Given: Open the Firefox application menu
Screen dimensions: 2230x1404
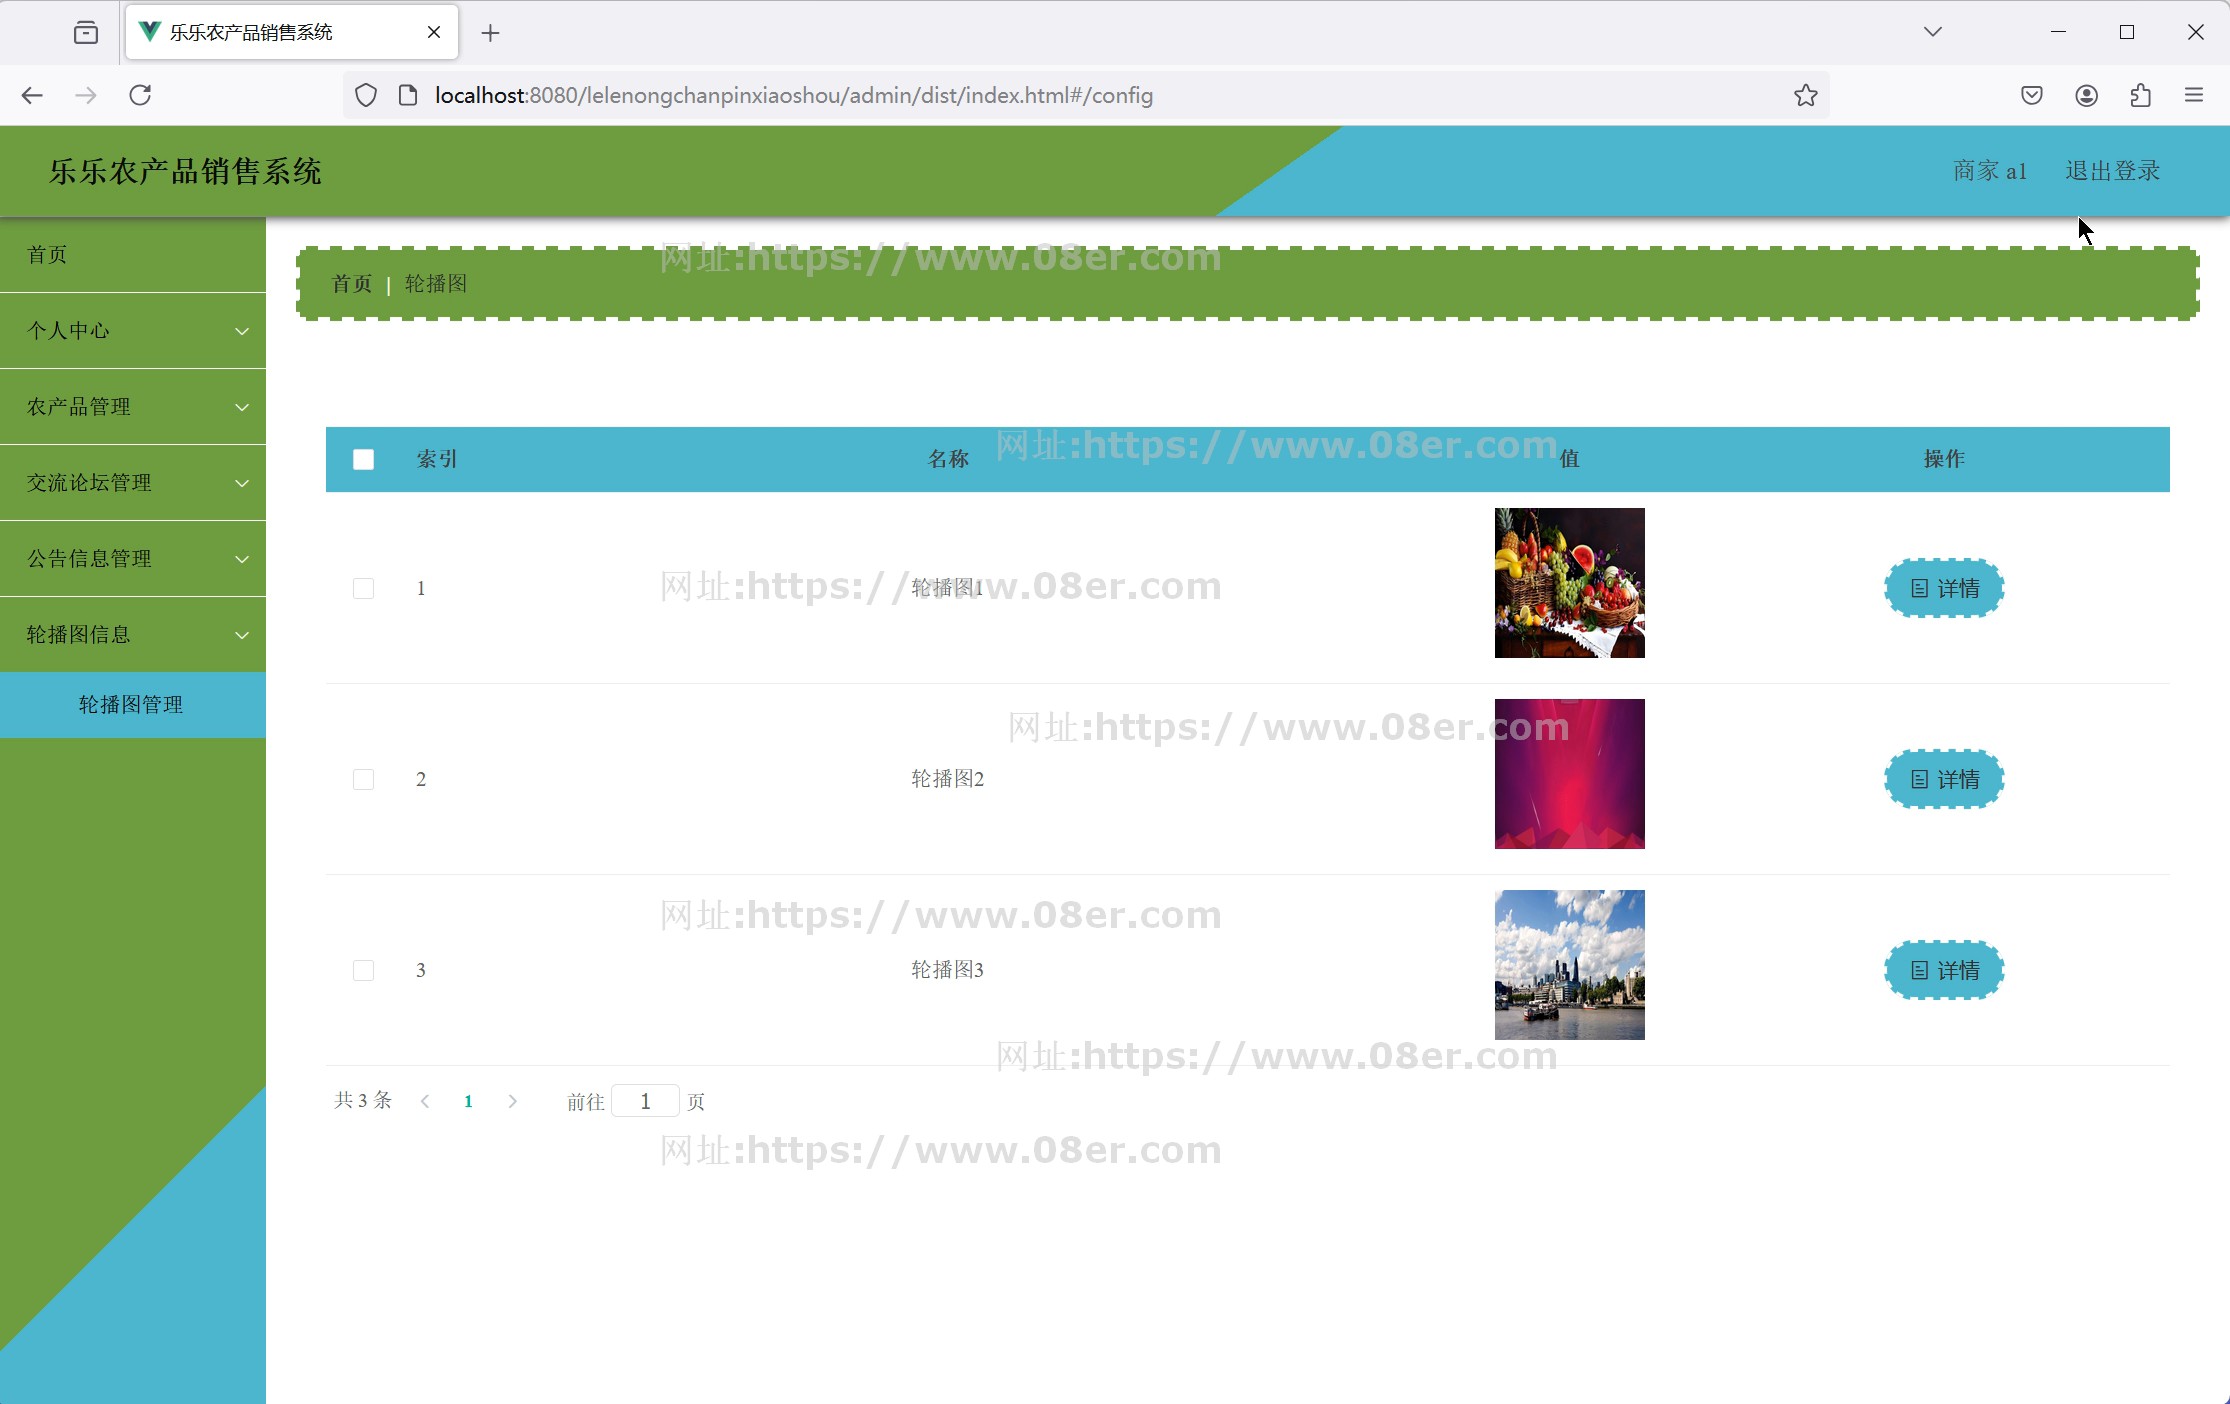Looking at the screenshot, I should (2194, 95).
